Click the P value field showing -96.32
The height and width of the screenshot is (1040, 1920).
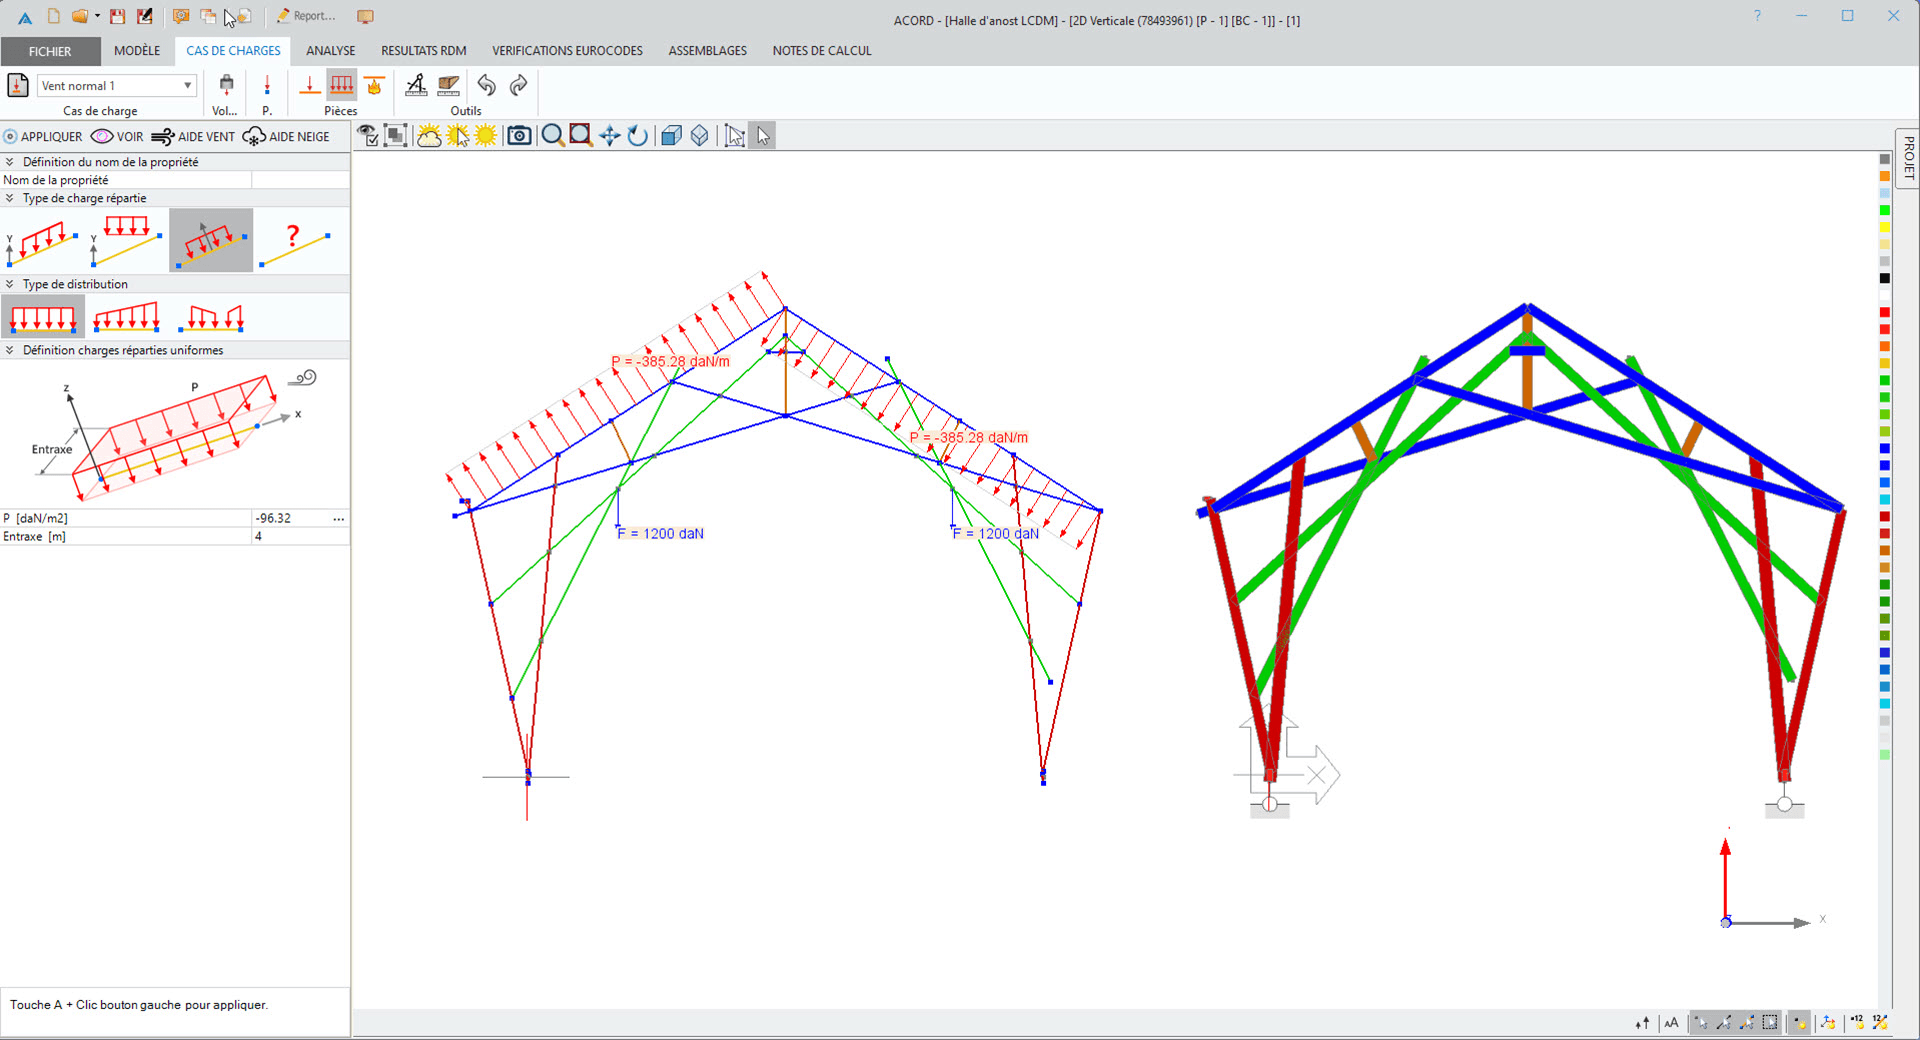click(x=290, y=518)
